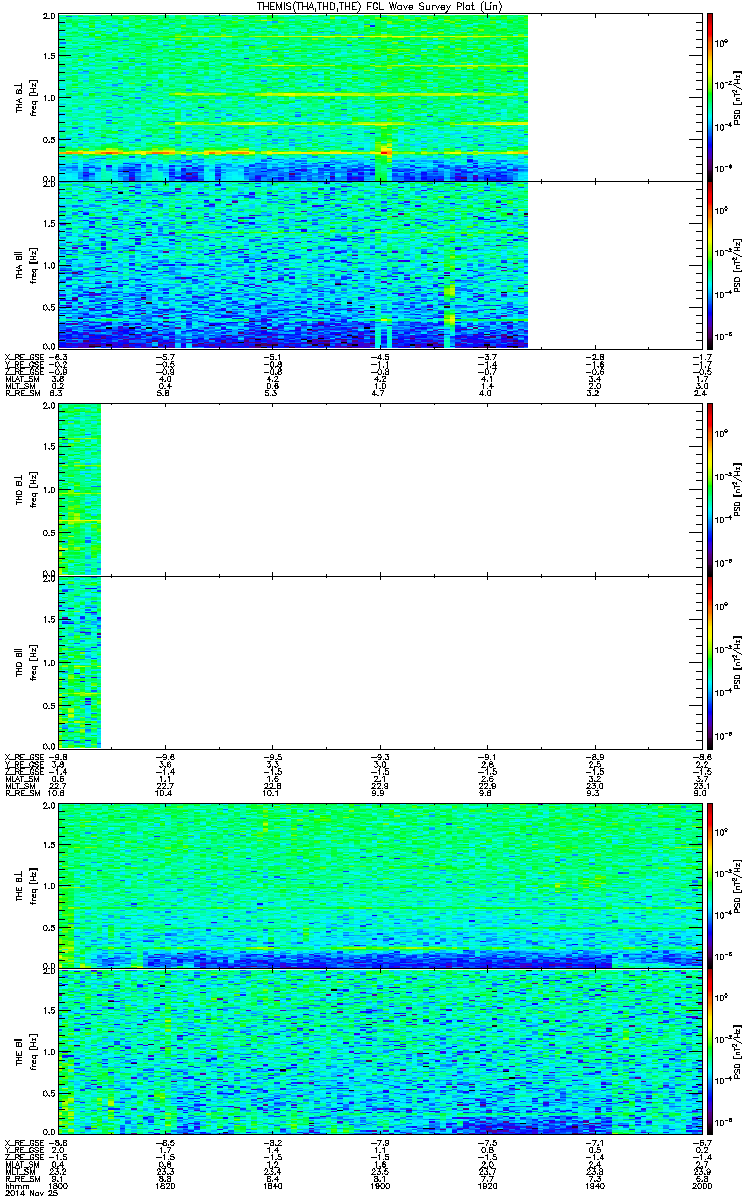Click the MLT_SM row label under THE panels
The image size is (750, 1200).
tap(18, 1172)
